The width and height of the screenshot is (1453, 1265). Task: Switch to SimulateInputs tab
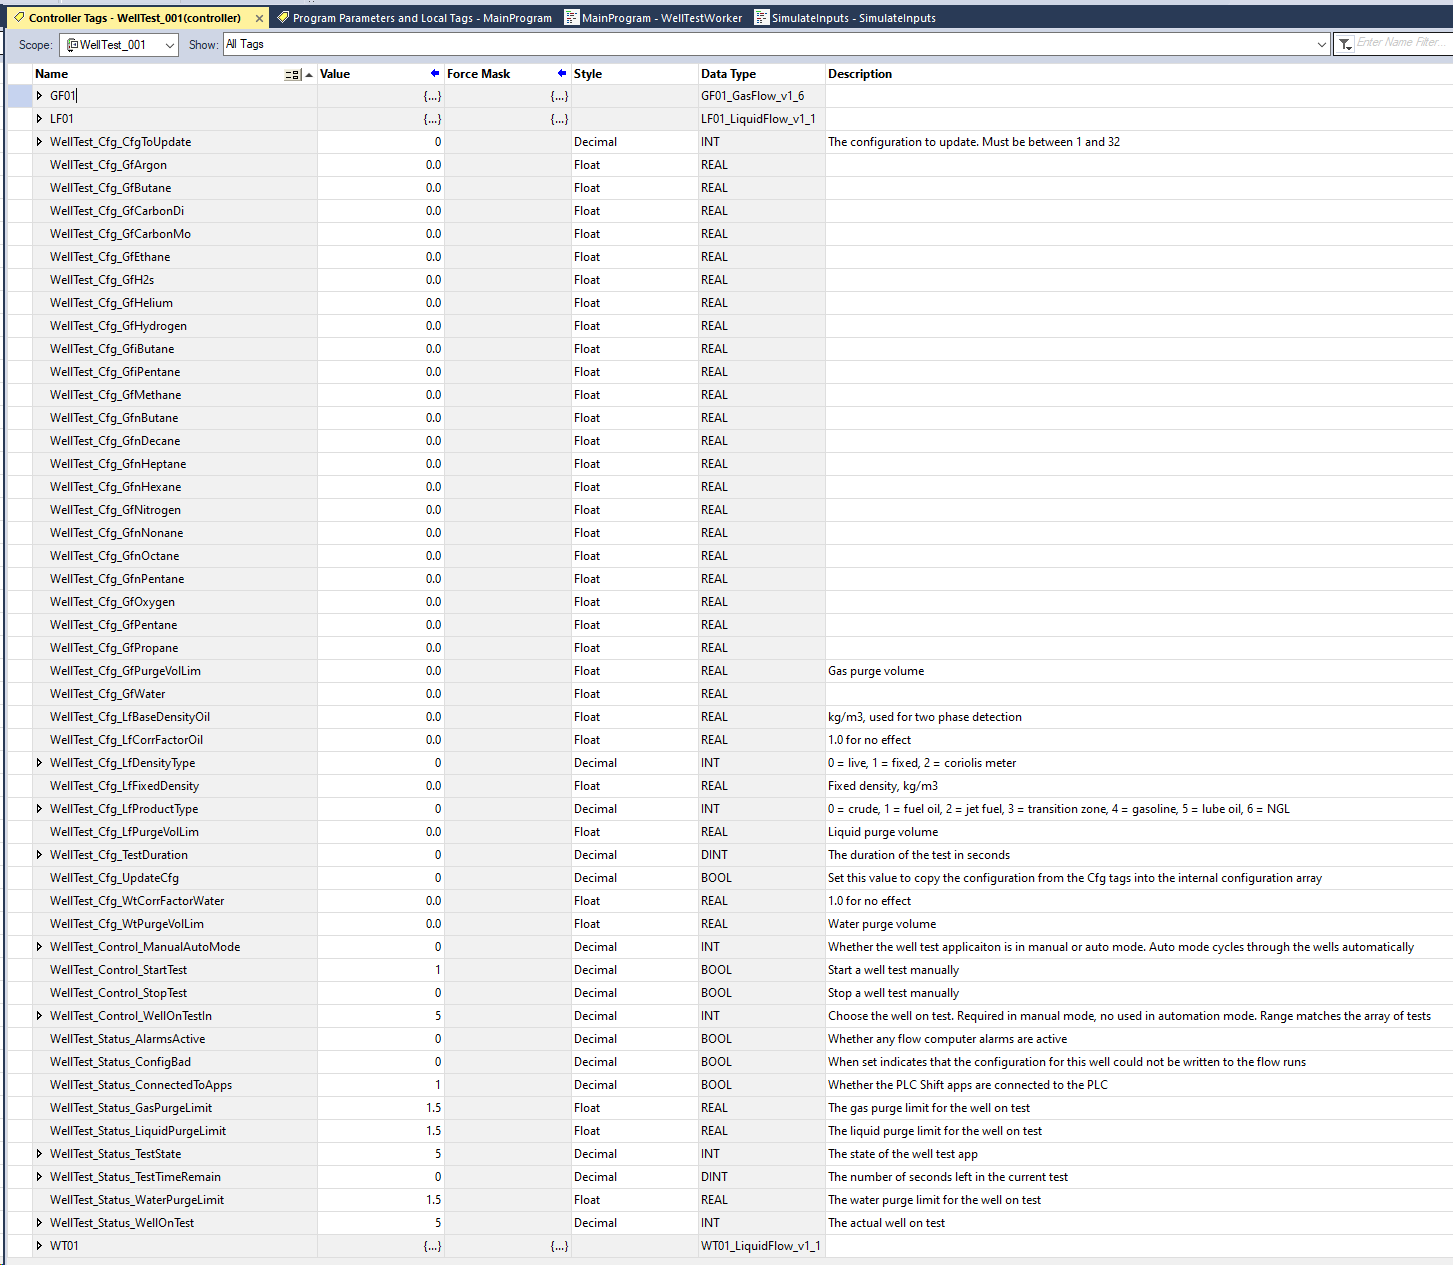[x=853, y=18]
